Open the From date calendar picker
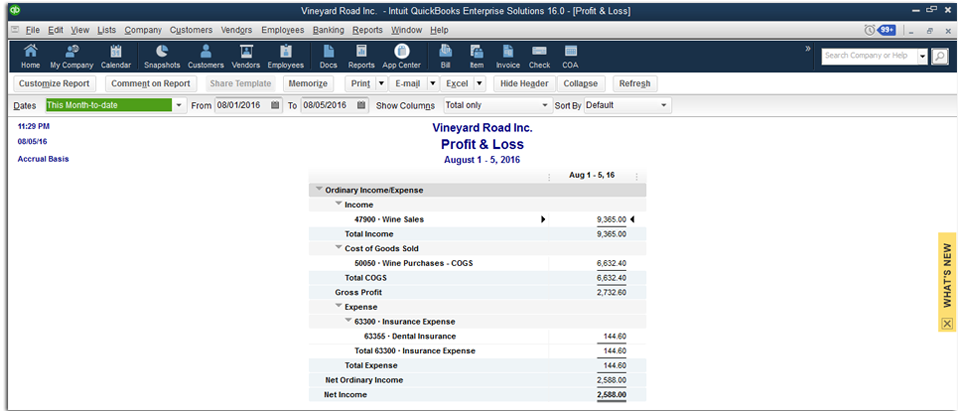This screenshot has height=411, width=964. [276, 105]
